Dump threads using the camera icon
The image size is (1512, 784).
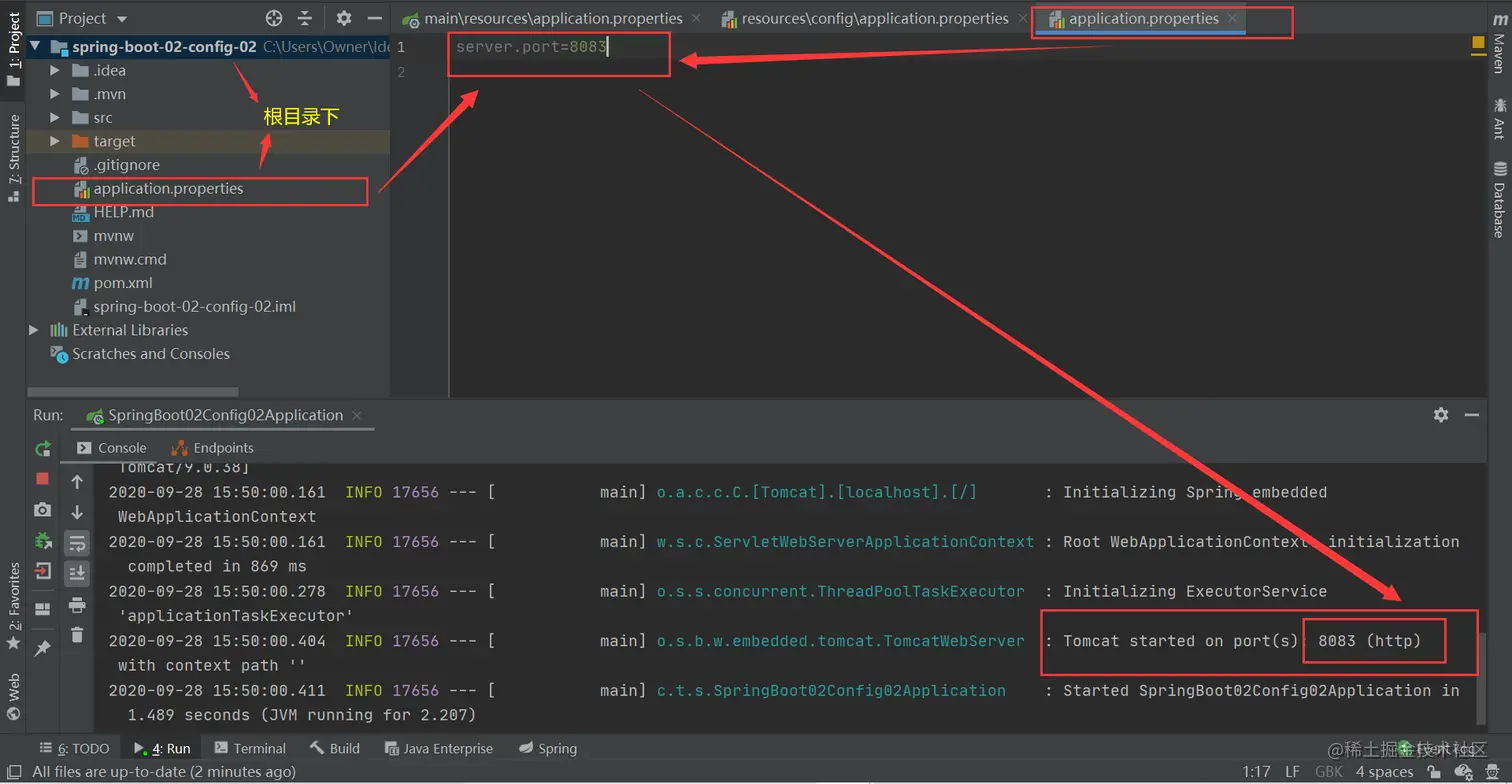42,510
